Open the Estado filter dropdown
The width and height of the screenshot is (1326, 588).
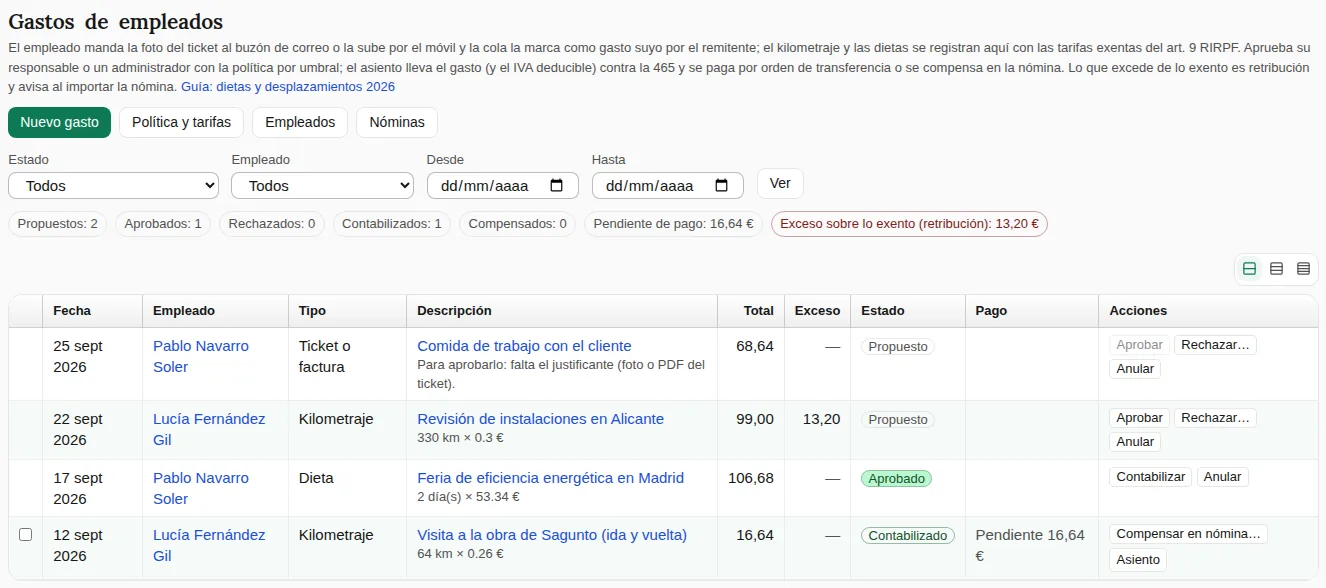113,186
